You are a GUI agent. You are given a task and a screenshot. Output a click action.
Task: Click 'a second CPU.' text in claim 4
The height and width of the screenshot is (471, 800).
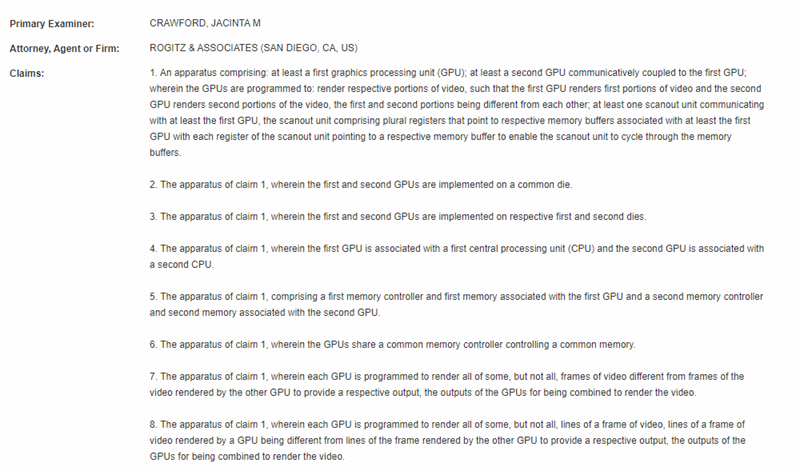[182, 265]
